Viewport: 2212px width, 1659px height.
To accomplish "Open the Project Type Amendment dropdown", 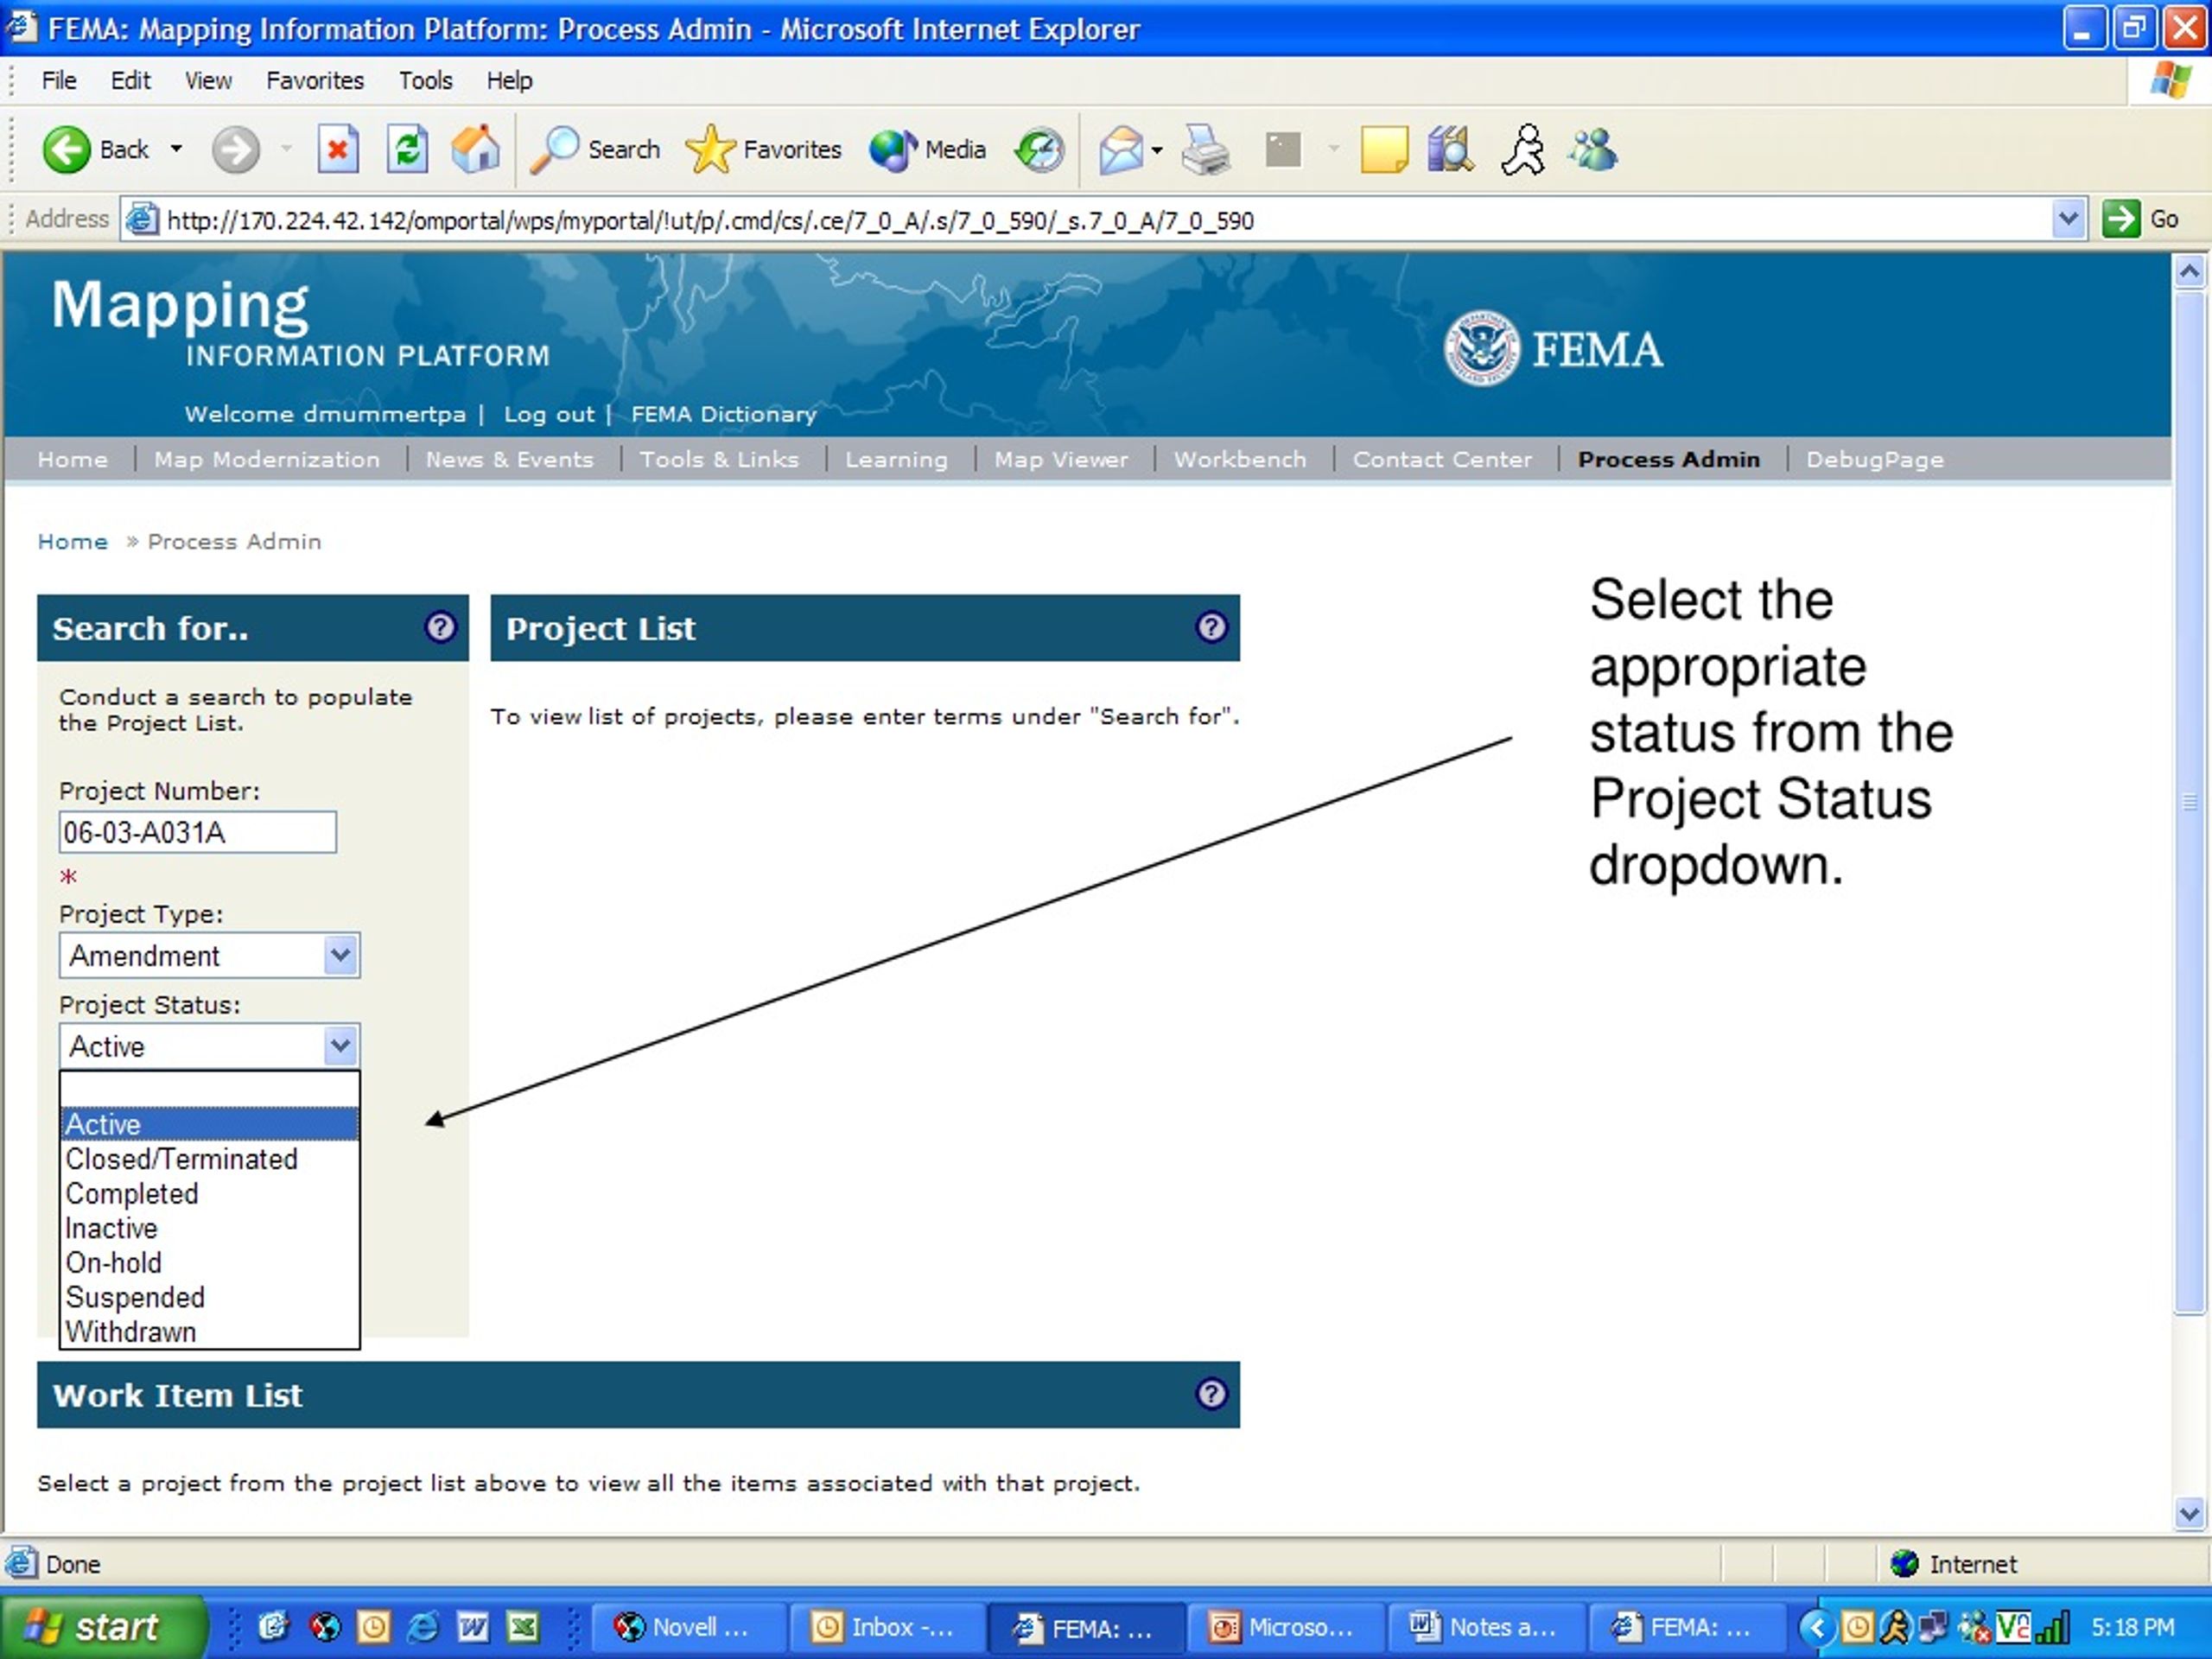I will tap(209, 955).
